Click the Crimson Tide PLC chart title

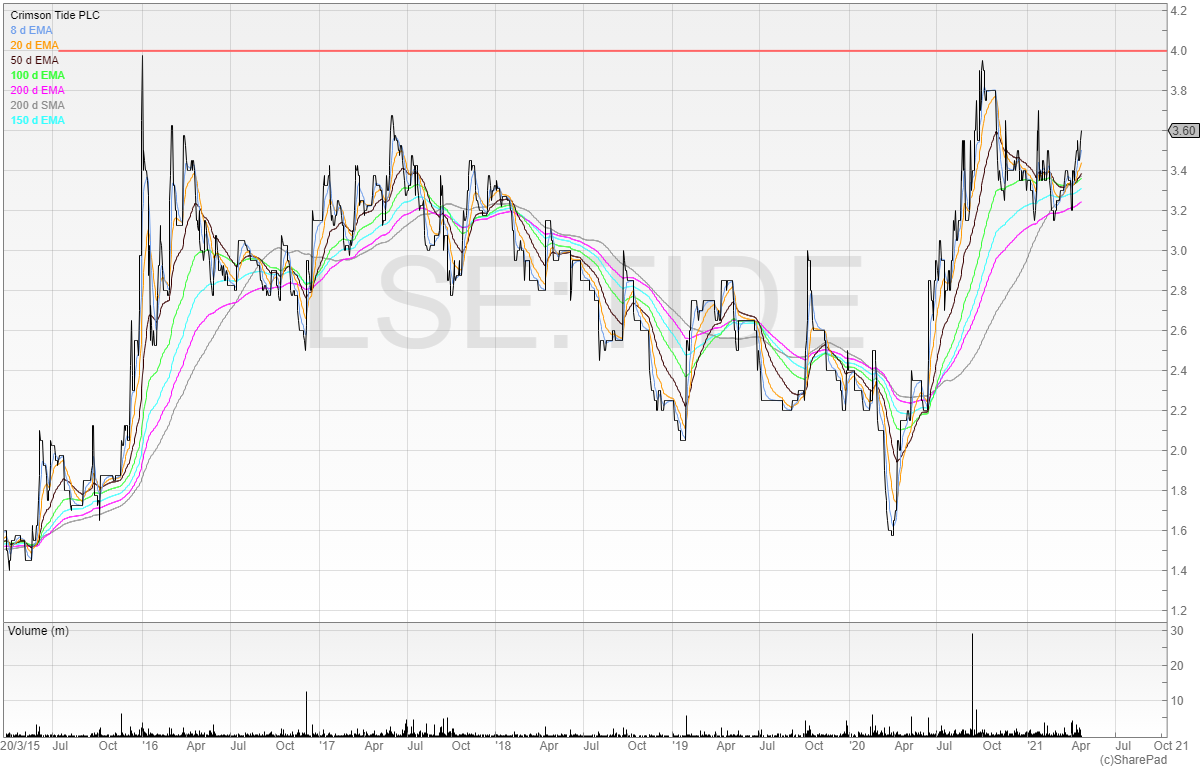(55, 15)
